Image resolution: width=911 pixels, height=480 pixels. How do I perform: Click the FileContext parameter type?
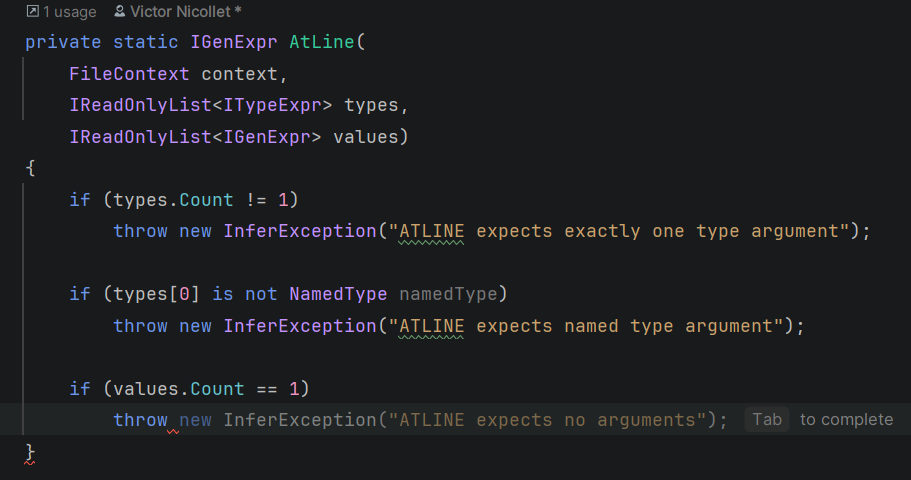130,73
